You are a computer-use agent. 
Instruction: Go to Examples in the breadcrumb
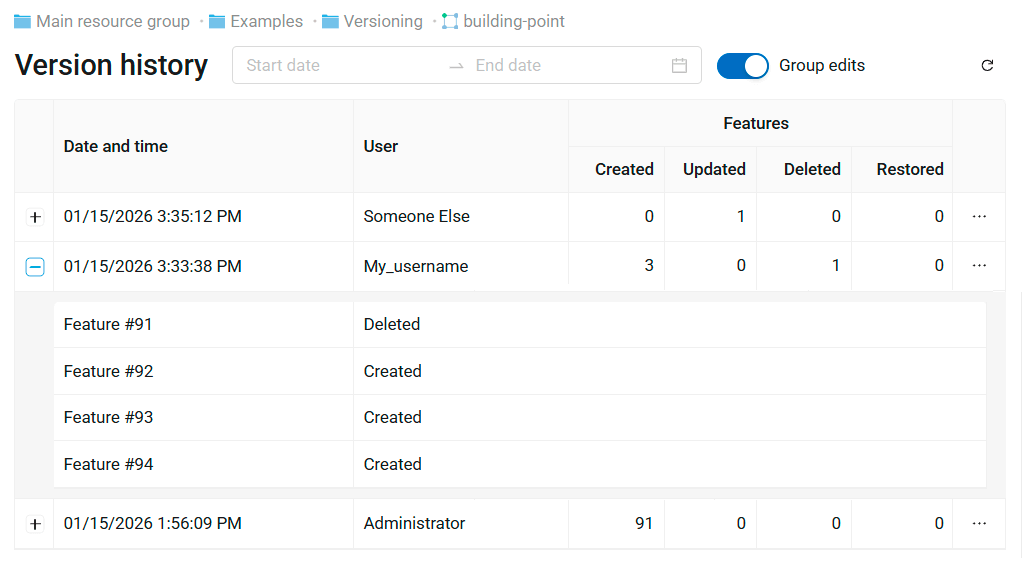tap(266, 21)
